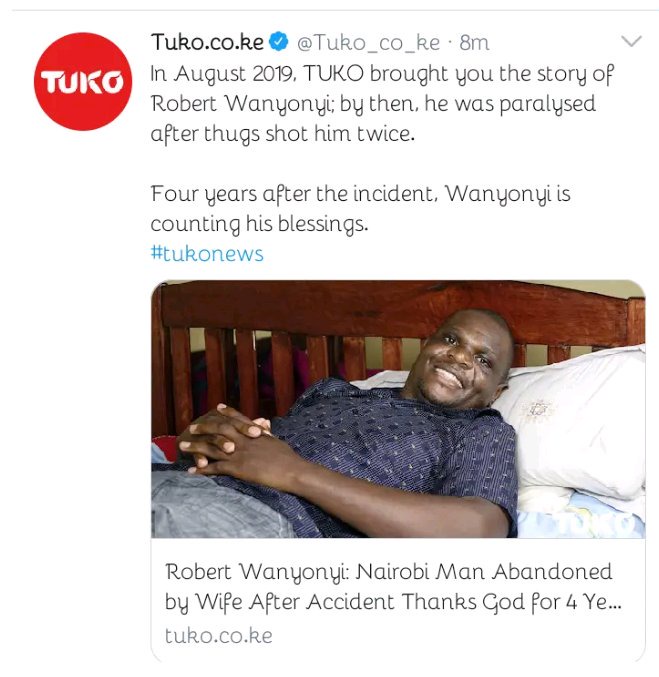The image size is (659, 677).
Task: Visit the @Tuko_co_ke handle
Action: [368, 43]
